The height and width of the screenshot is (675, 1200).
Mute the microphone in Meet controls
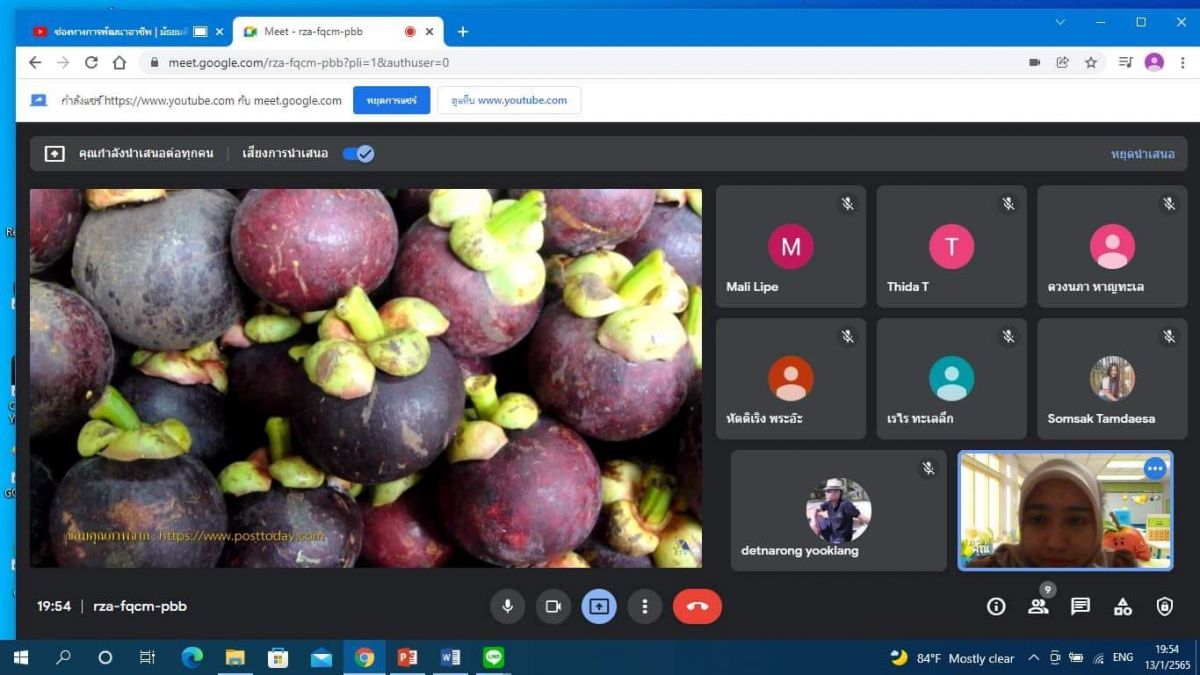[x=507, y=606]
